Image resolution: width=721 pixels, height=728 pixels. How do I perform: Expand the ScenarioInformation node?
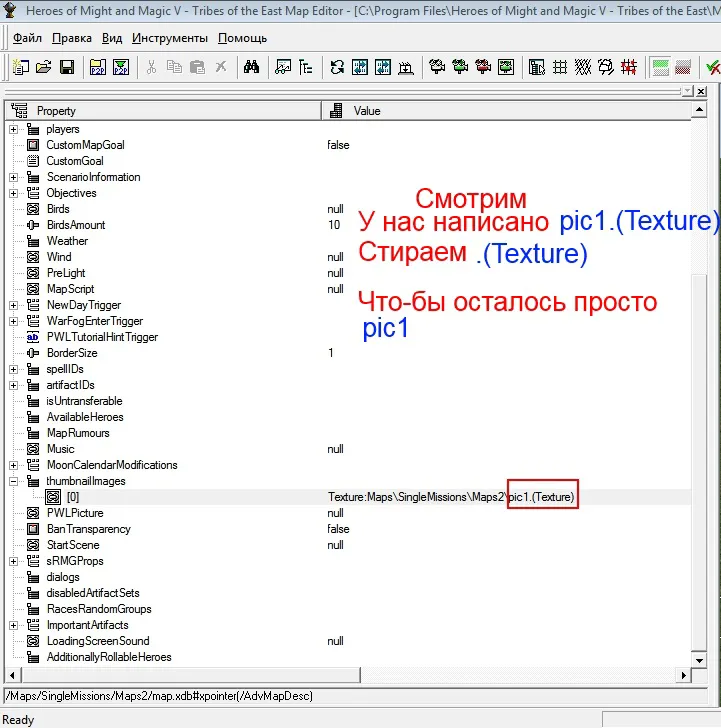point(13,177)
